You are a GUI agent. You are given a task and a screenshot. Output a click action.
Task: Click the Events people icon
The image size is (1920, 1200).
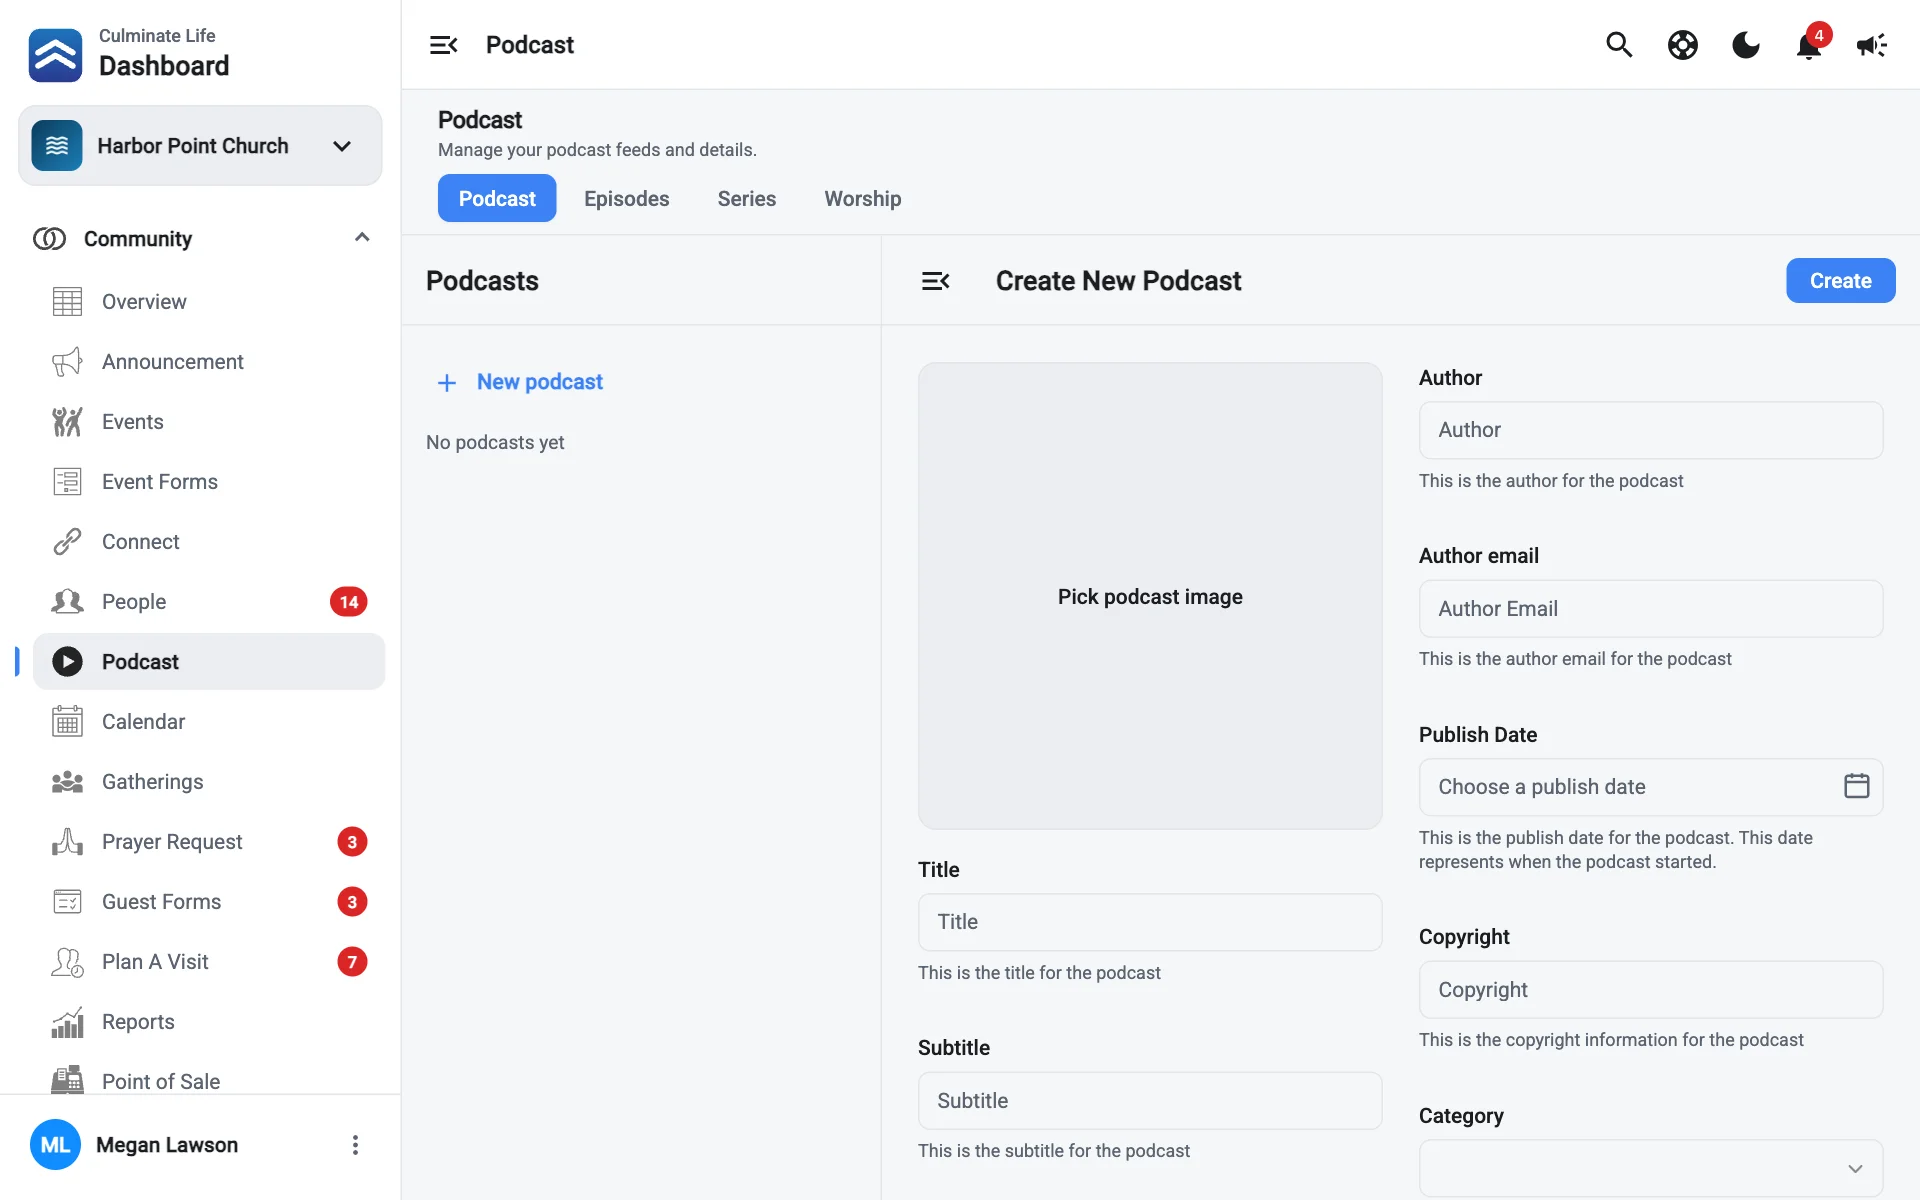[x=67, y=422]
